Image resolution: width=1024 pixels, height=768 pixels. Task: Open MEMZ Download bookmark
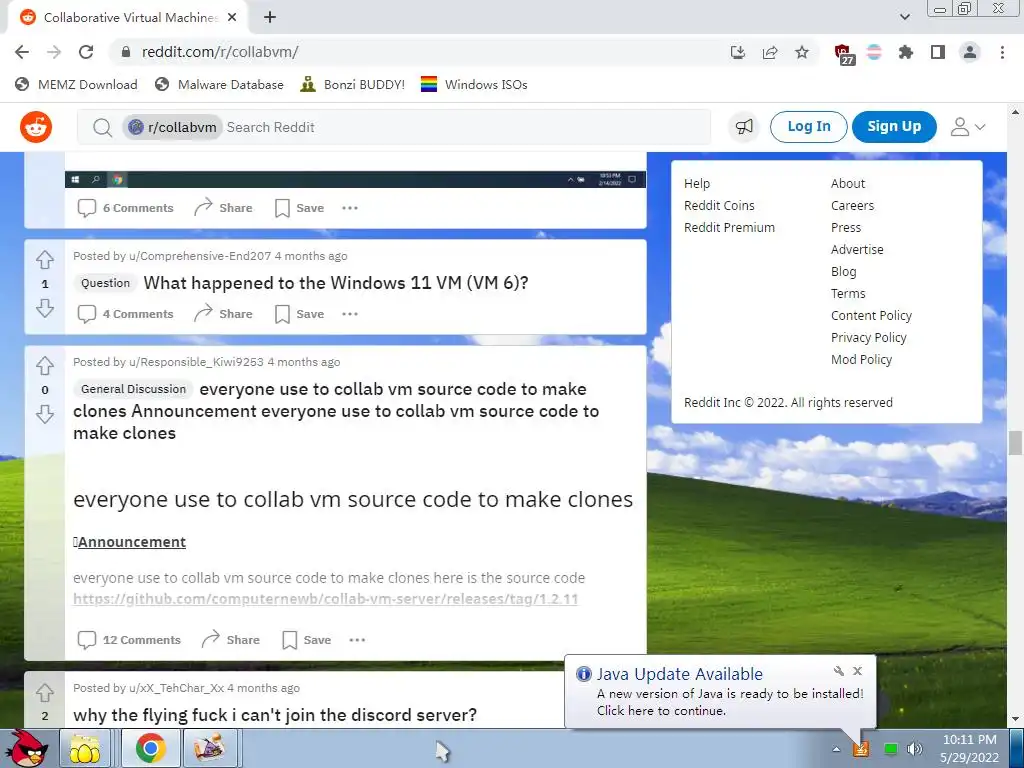coord(76,85)
